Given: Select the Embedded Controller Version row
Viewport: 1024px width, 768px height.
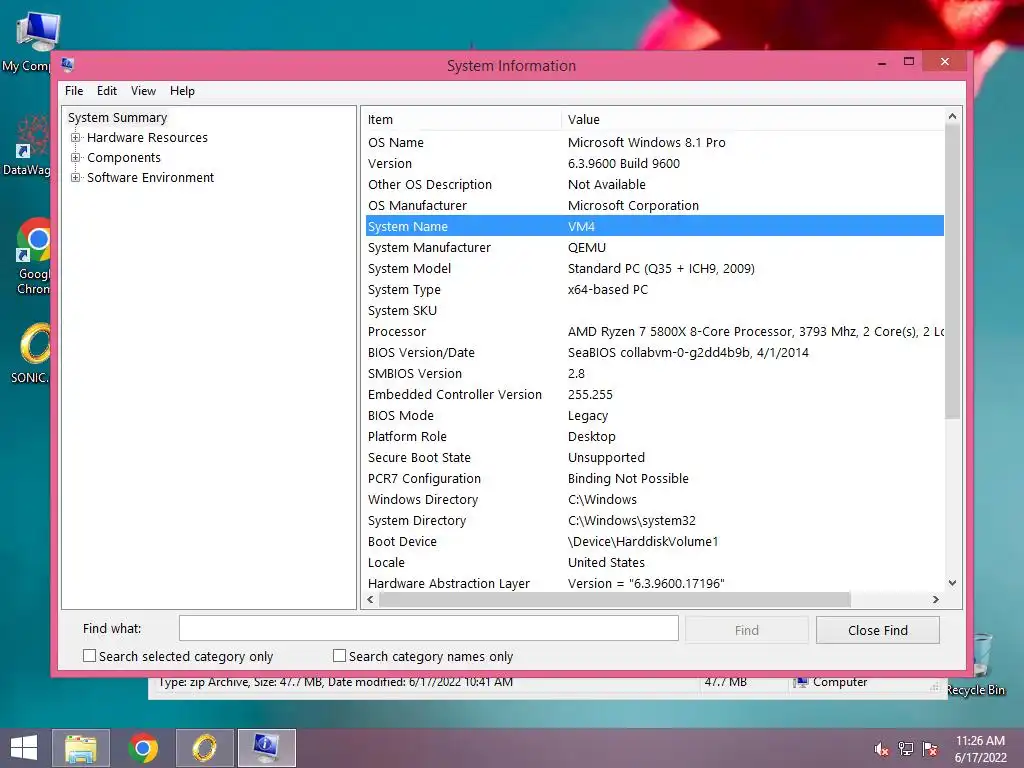Looking at the screenshot, I should click(x=654, y=394).
